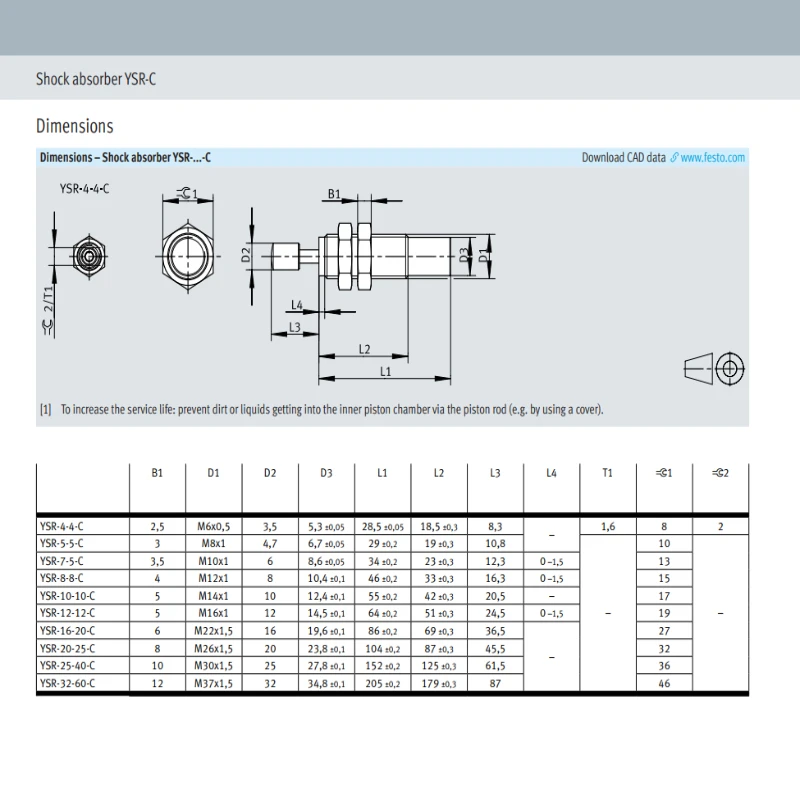Click the CAD data link chain icon
This screenshot has height=800, width=800.
click(674, 158)
